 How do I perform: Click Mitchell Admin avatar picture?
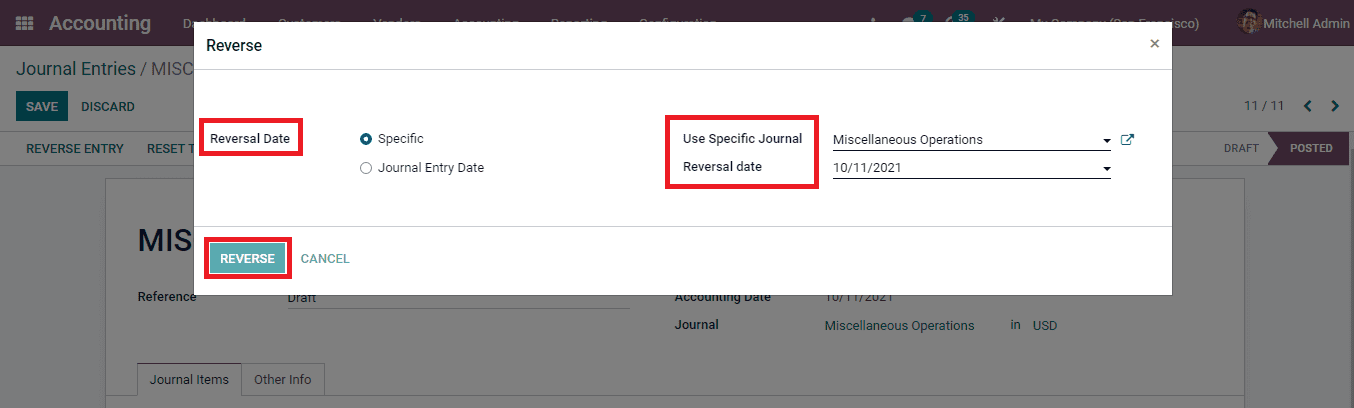coord(1249,23)
